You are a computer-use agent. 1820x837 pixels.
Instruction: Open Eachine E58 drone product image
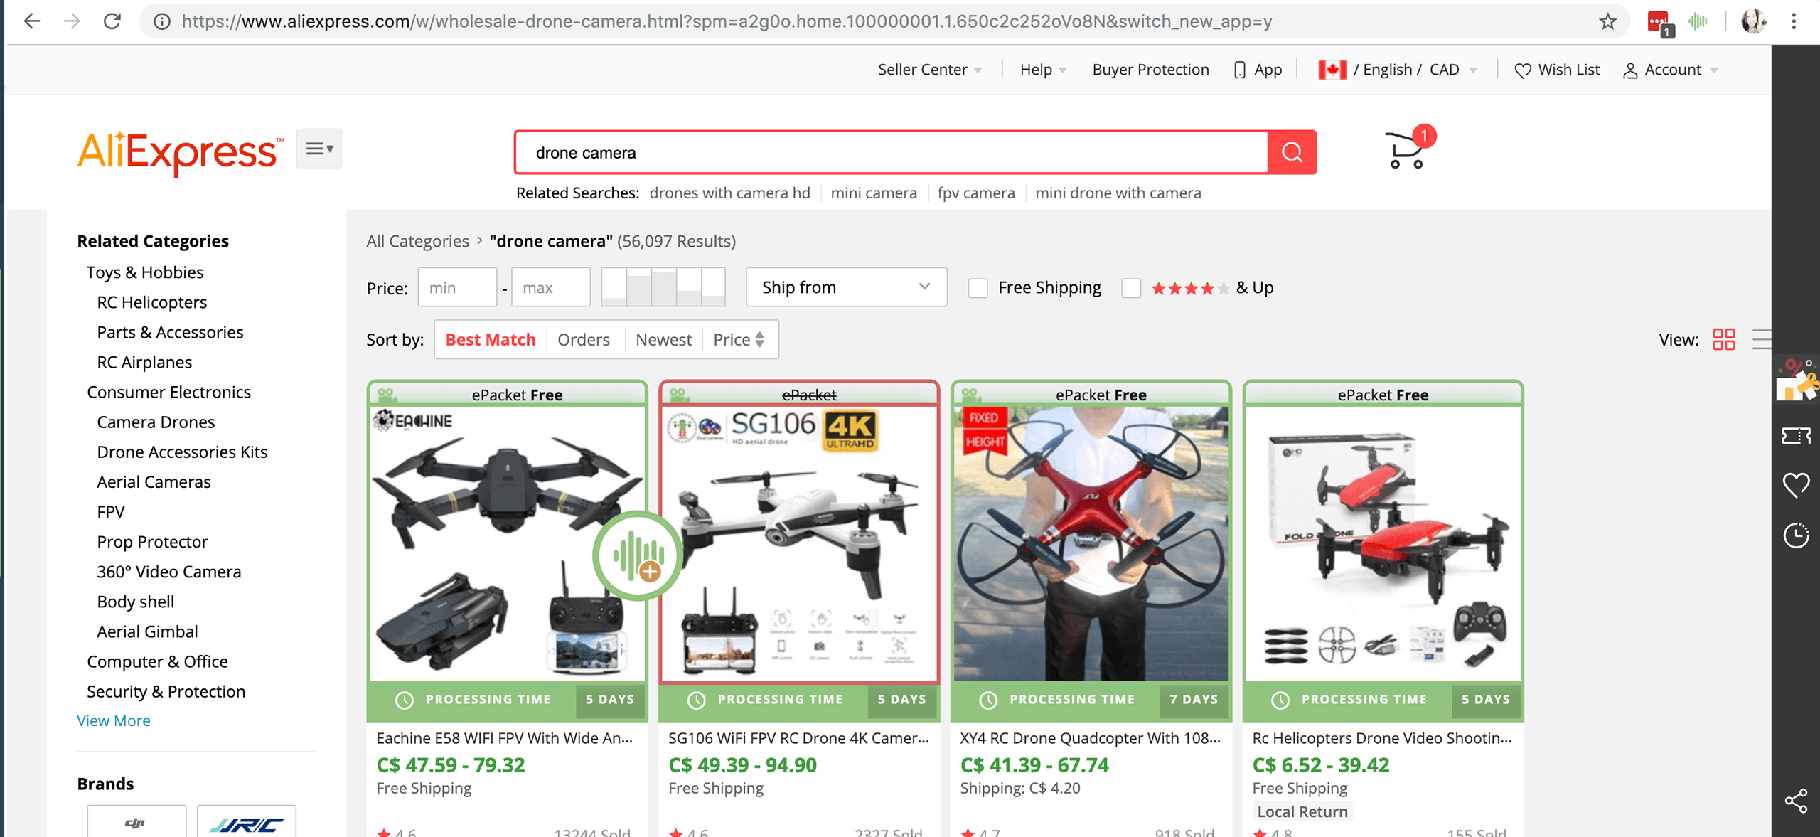pyautogui.click(x=507, y=543)
